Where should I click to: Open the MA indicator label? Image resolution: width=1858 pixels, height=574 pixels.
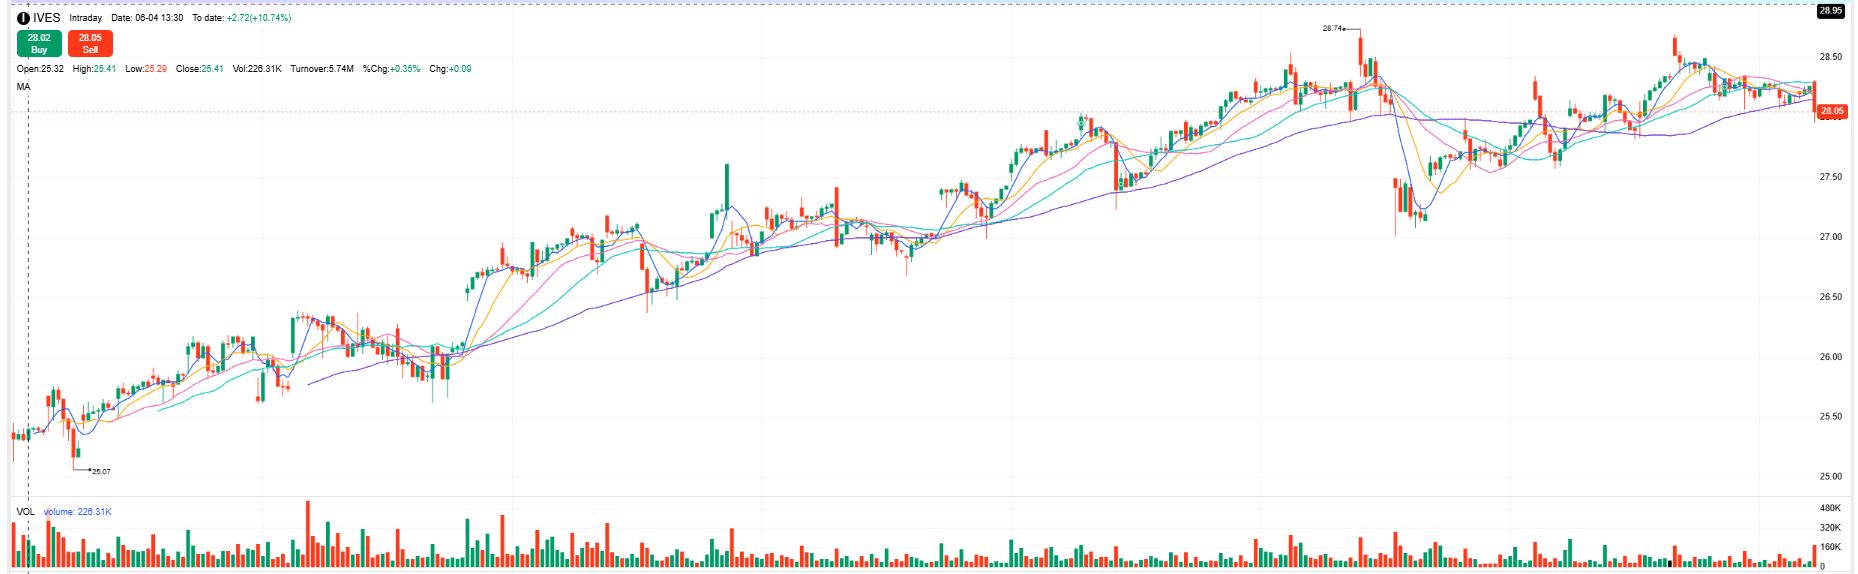pyautogui.click(x=23, y=87)
